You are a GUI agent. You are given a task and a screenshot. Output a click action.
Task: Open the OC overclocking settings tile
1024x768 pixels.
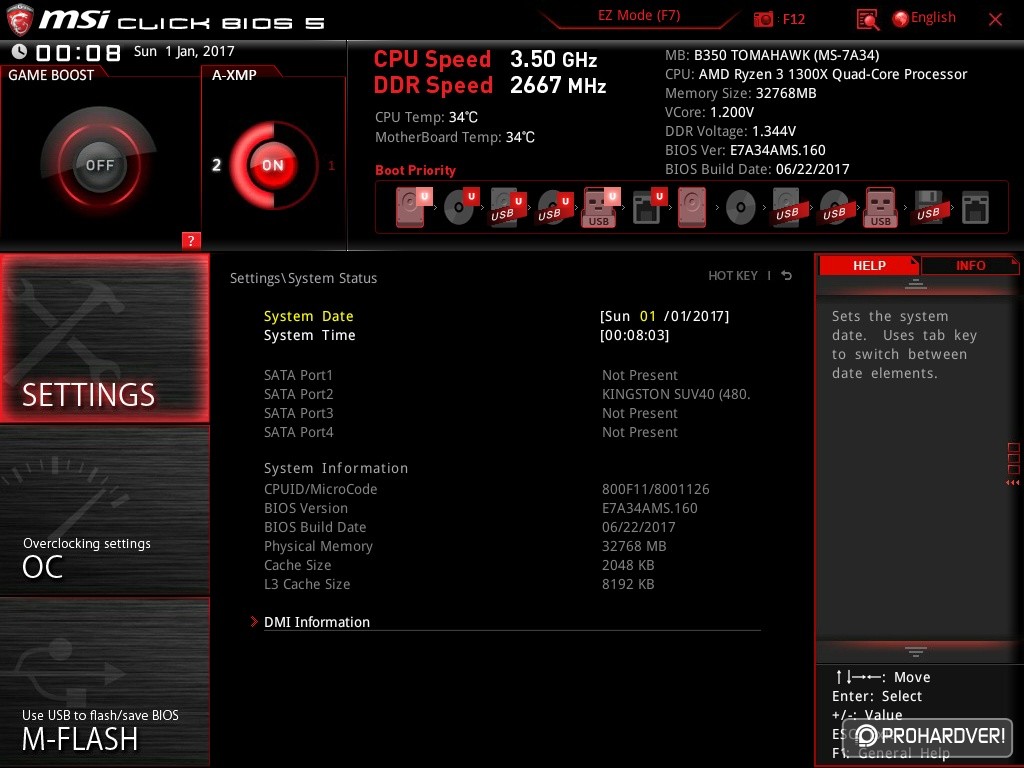point(104,510)
